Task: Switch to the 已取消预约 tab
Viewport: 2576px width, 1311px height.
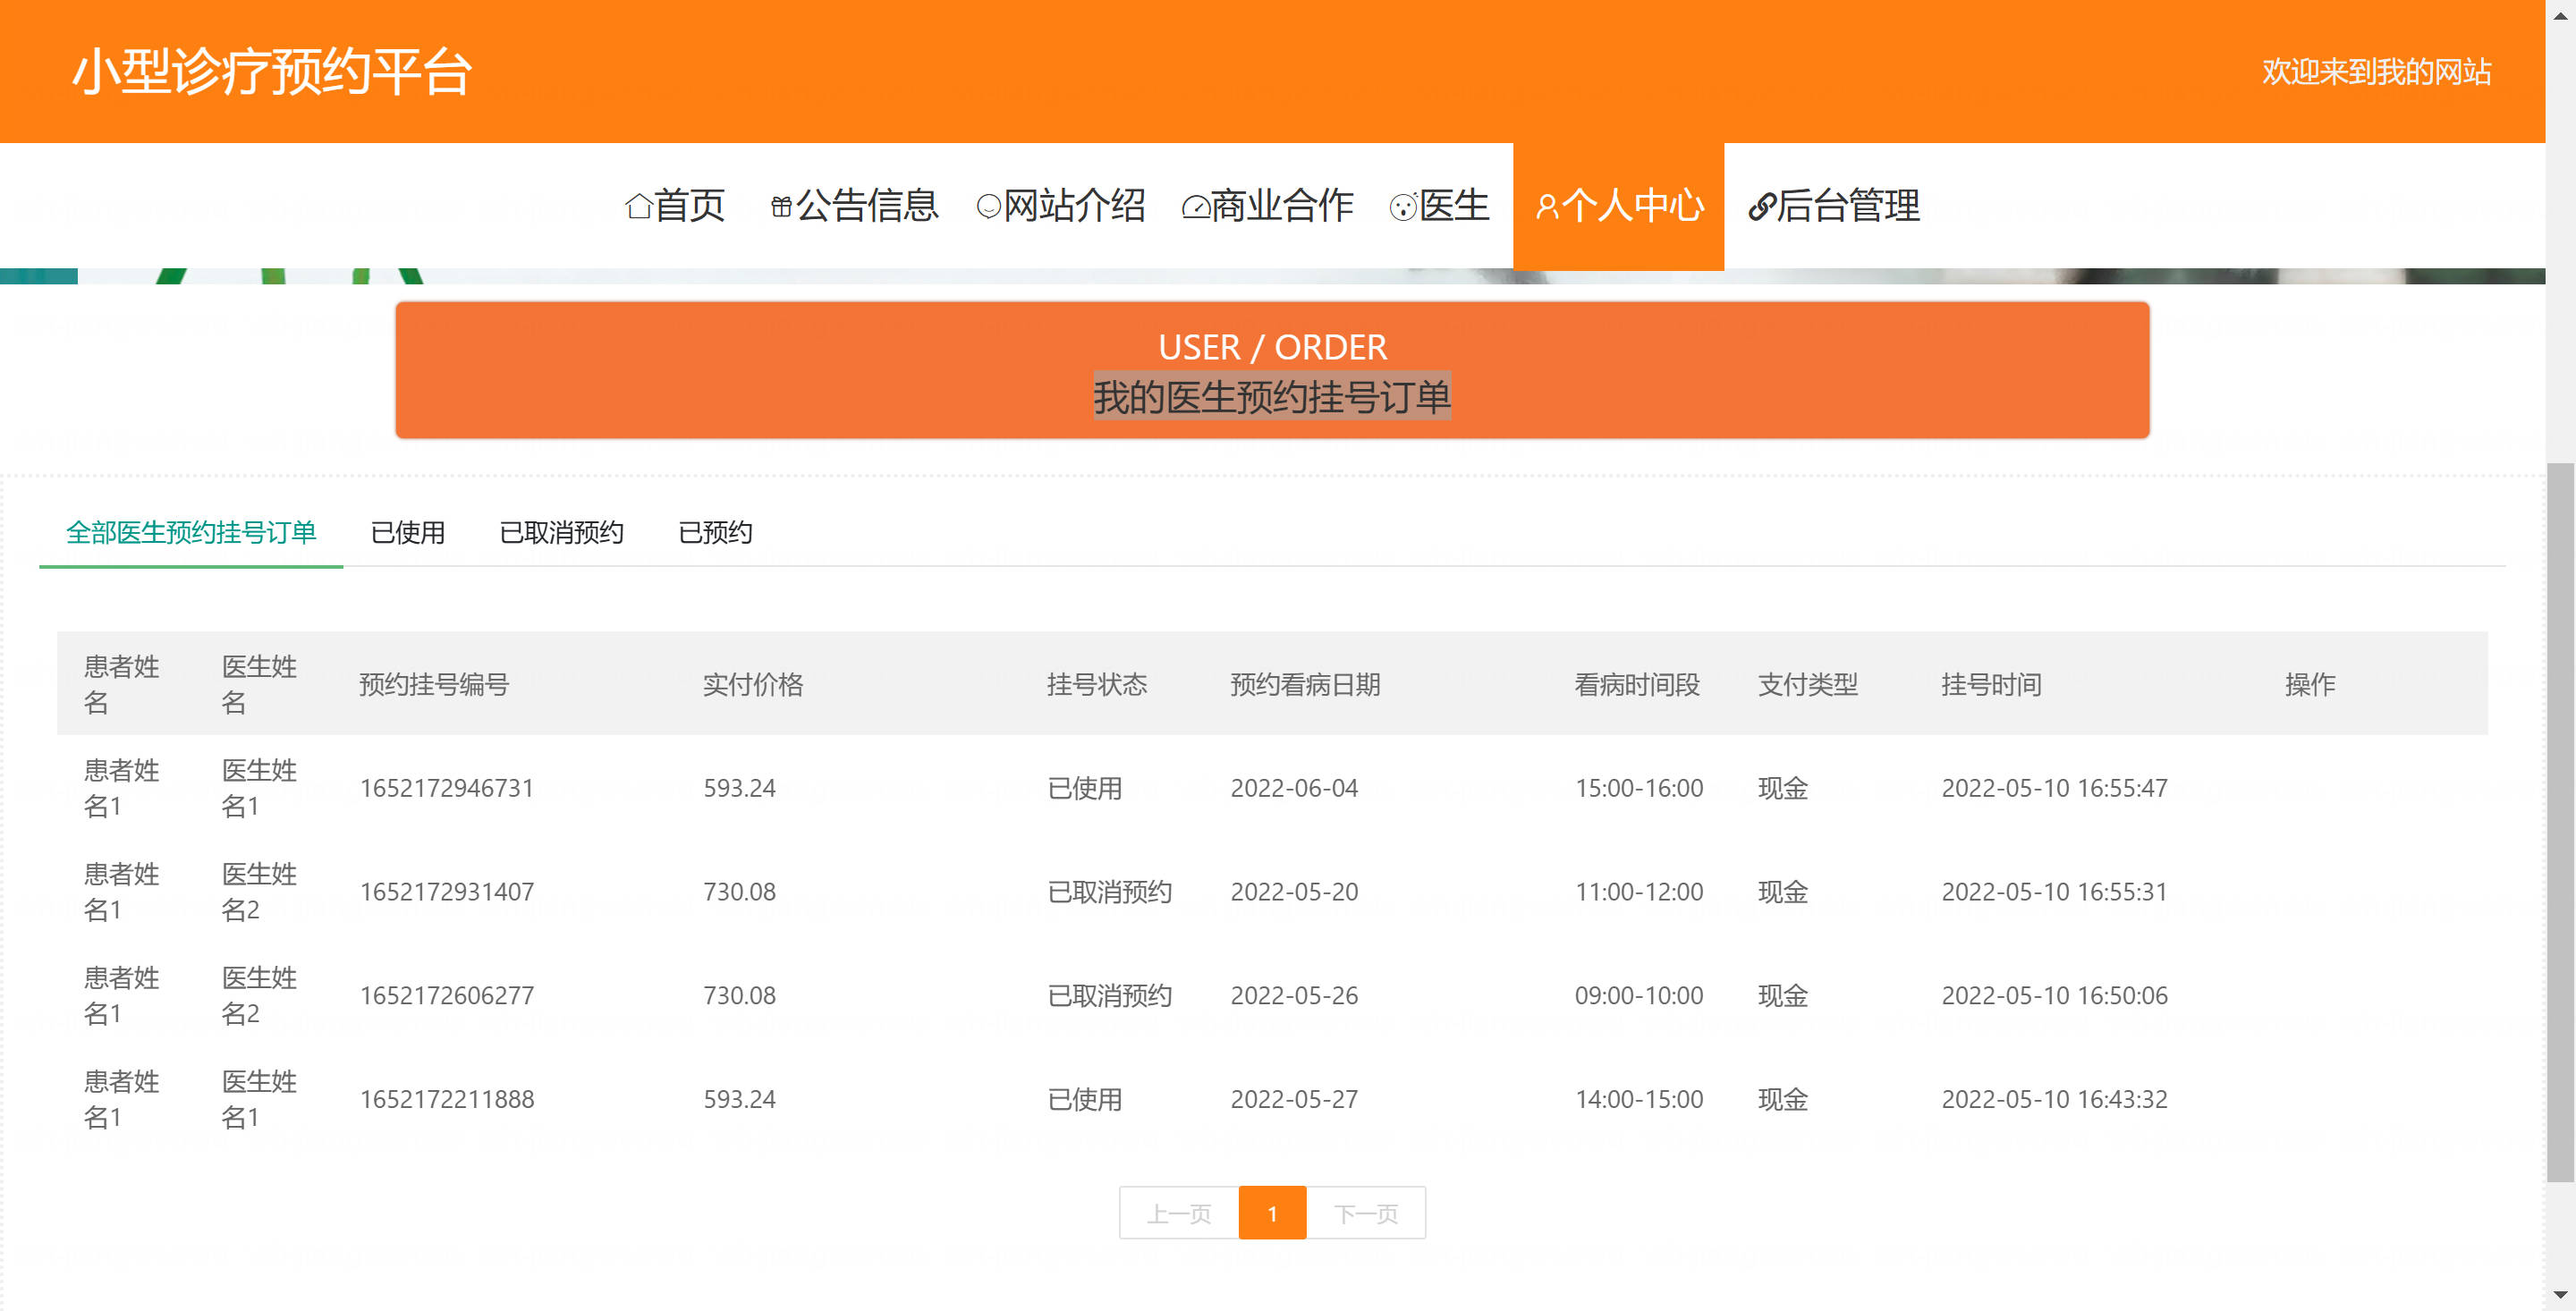Action: (x=562, y=532)
